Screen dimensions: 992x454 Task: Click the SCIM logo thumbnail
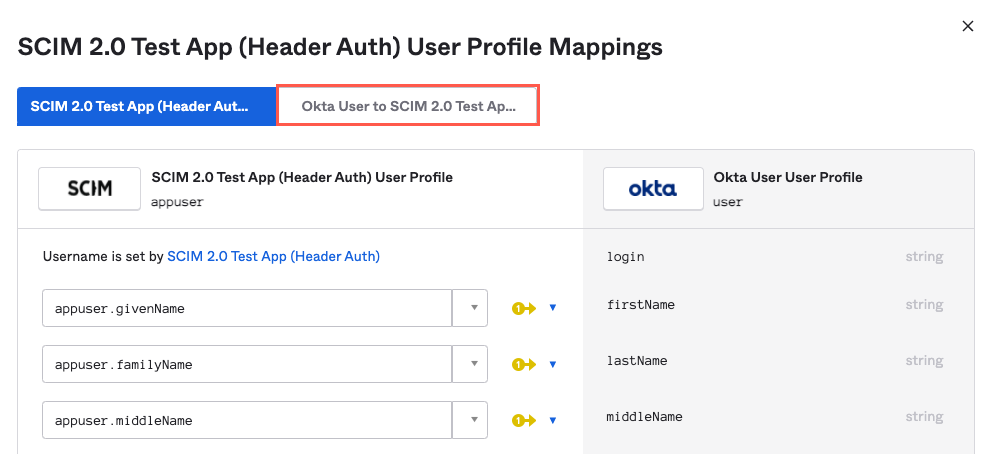(x=89, y=188)
